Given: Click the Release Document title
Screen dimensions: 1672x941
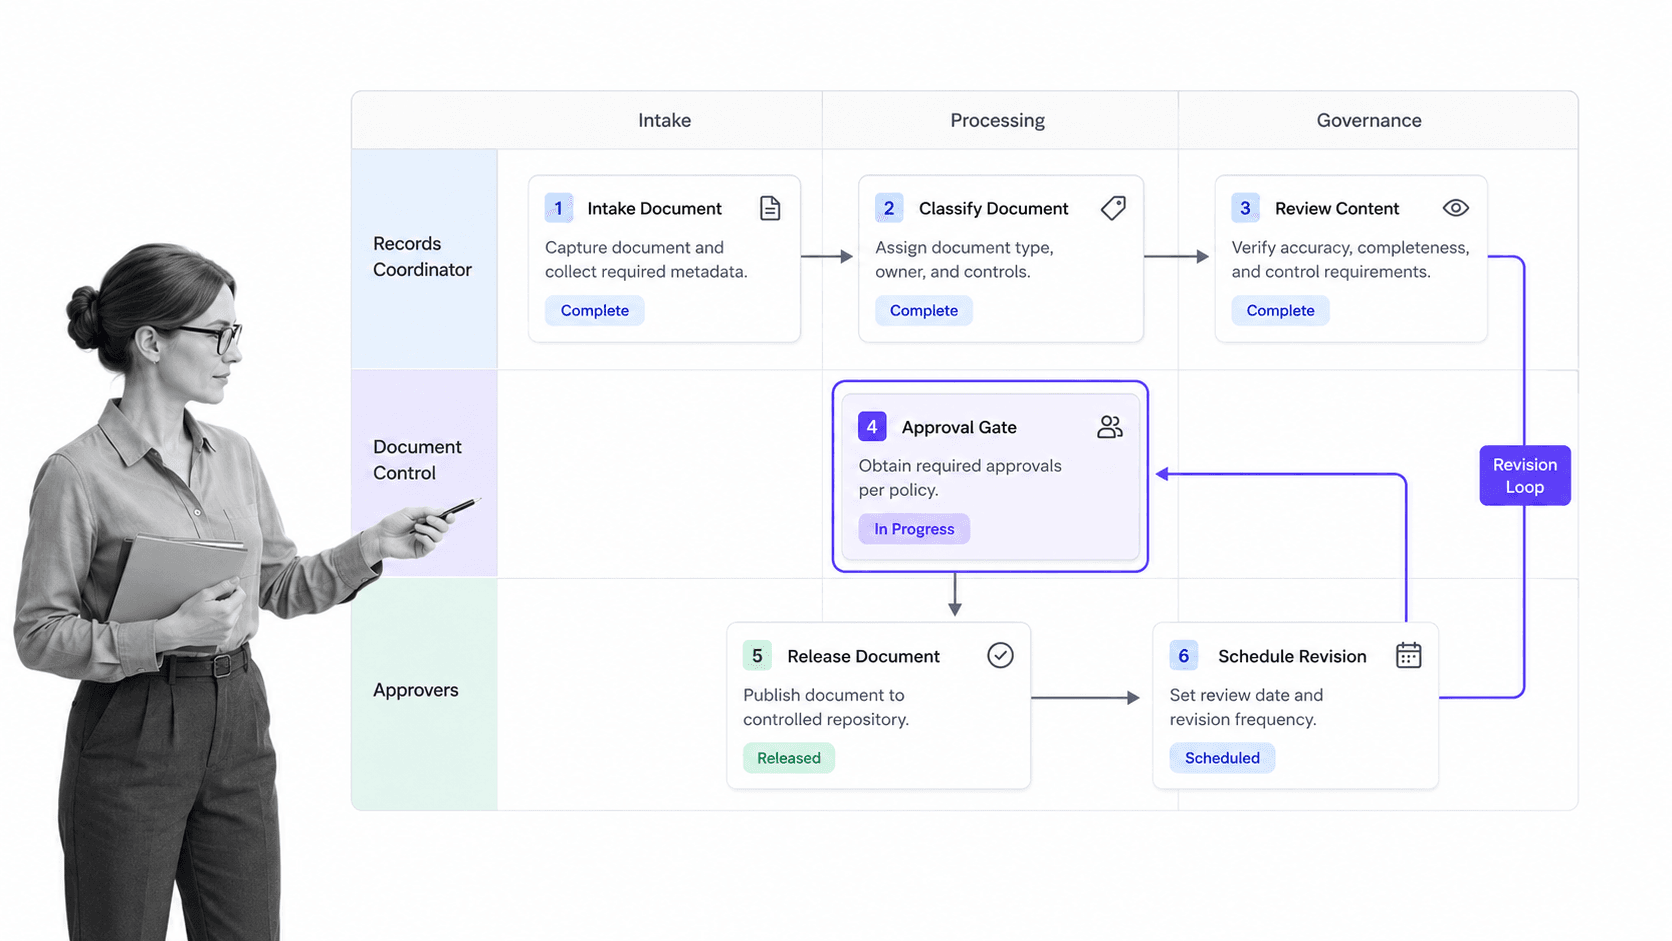Looking at the screenshot, I should click(x=863, y=656).
